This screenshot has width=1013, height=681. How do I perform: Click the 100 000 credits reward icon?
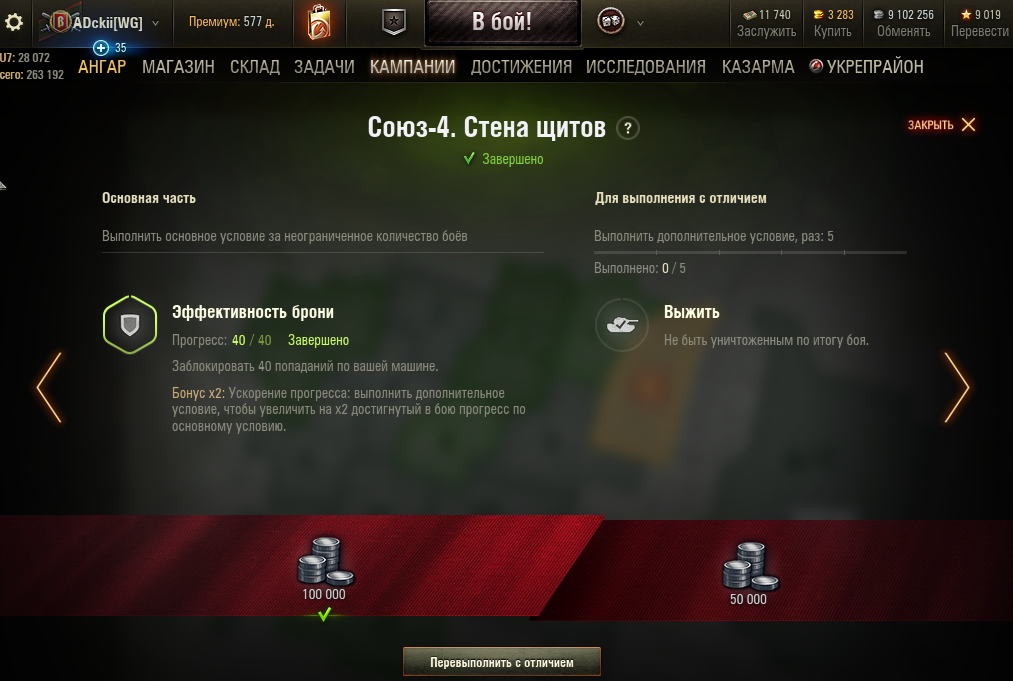[x=325, y=561]
